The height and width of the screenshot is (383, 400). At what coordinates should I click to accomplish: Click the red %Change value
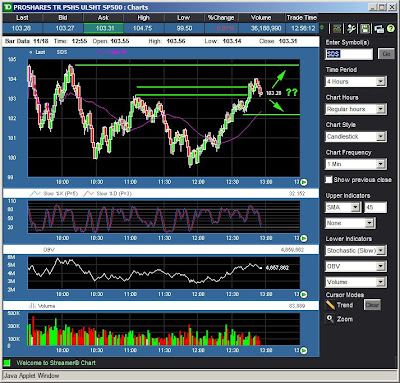coord(225,28)
